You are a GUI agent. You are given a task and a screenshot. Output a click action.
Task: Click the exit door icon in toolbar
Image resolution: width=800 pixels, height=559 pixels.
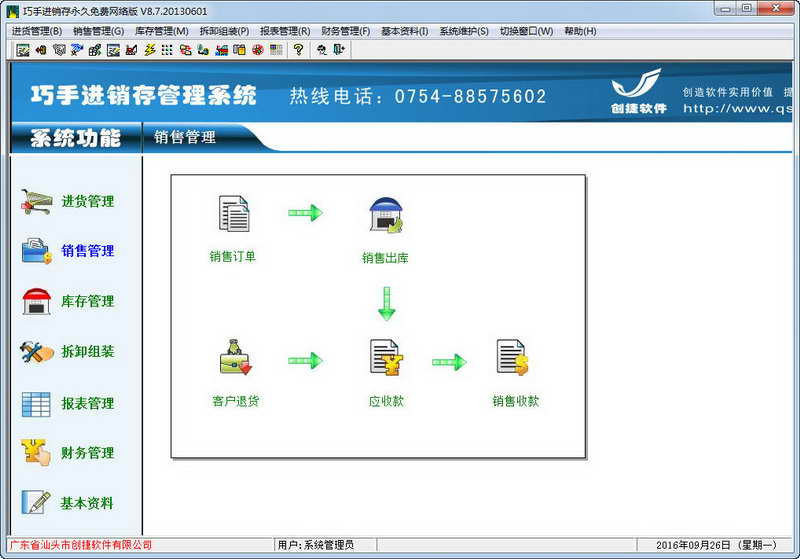339,49
